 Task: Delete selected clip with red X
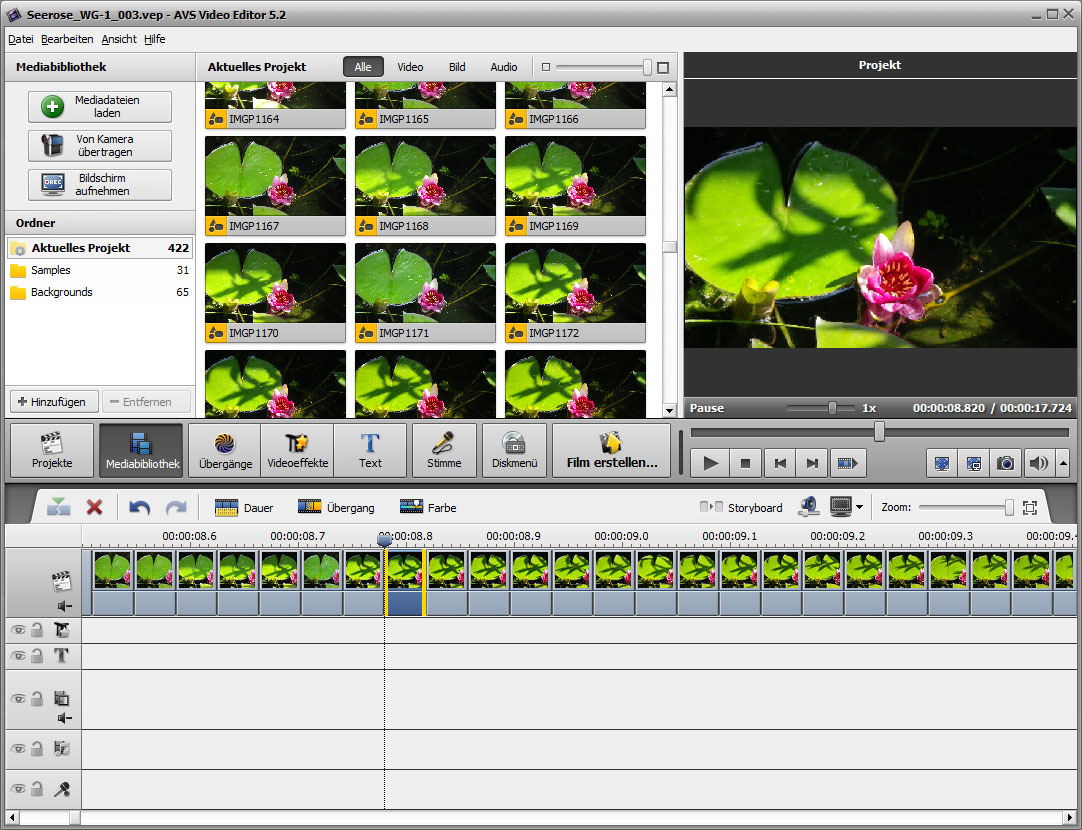[x=95, y=508]
